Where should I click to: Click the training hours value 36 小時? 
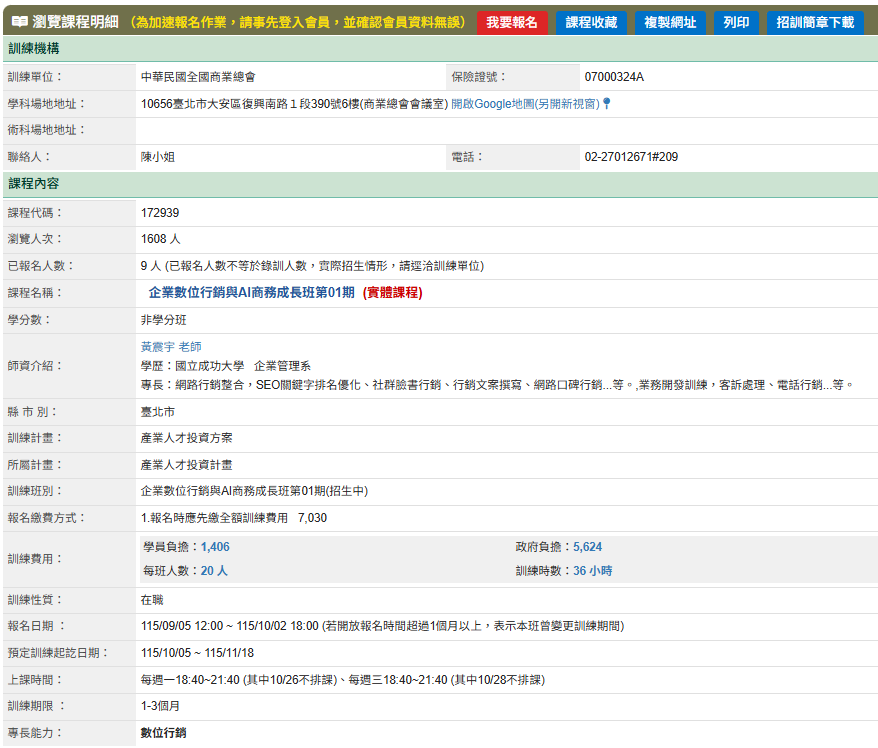click(x=592, y=571)
